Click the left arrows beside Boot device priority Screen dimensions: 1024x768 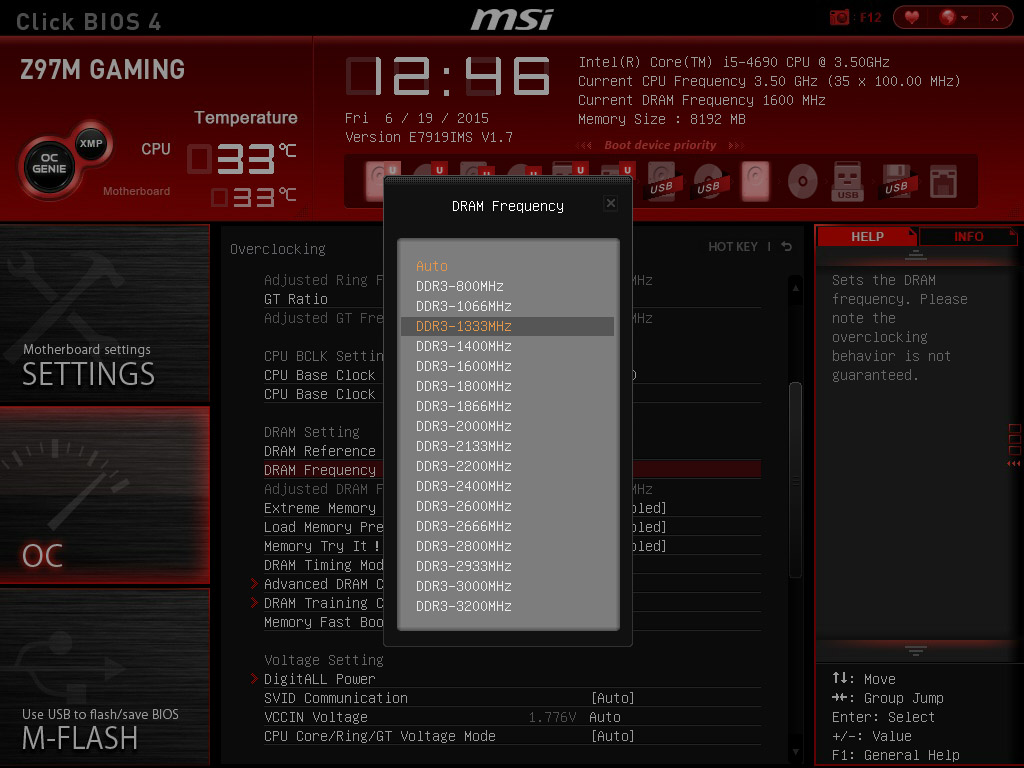coord(584,145)
